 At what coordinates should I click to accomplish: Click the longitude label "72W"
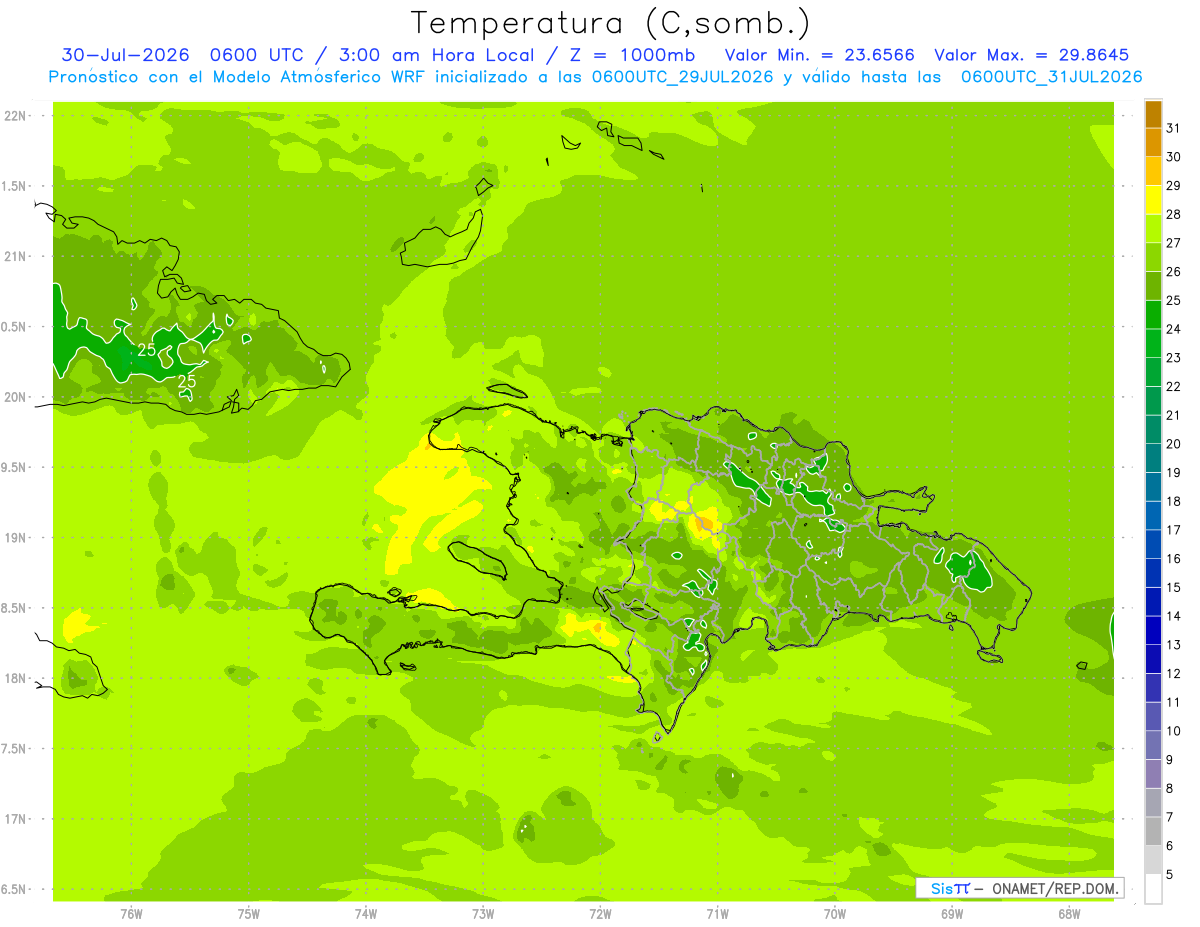(600, 913)
